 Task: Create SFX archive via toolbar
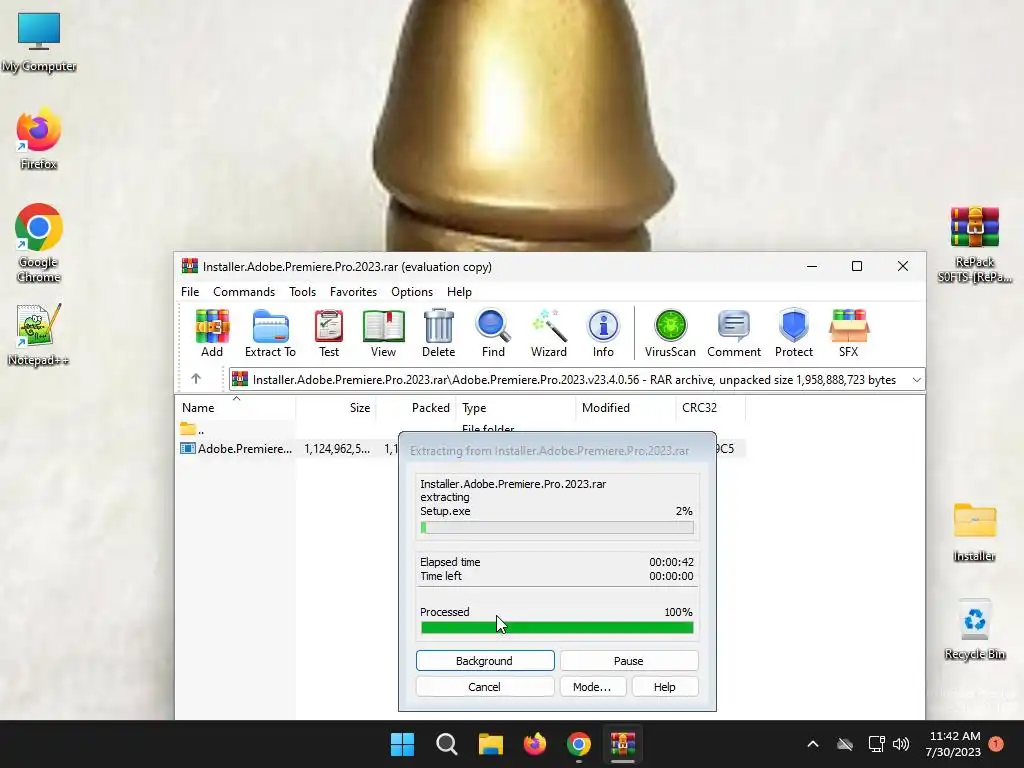pos(848,333)
